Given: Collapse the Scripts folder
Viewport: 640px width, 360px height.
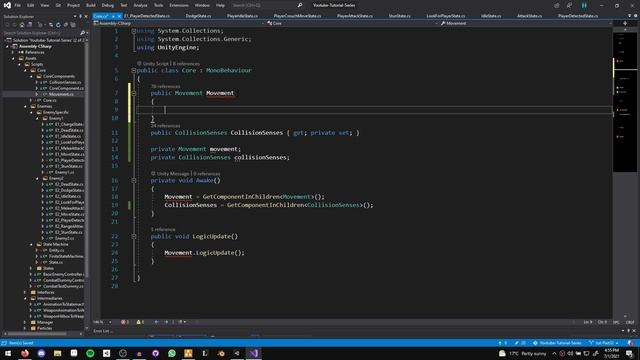Looking at the screenshot, I should click(x=19, y=64).
